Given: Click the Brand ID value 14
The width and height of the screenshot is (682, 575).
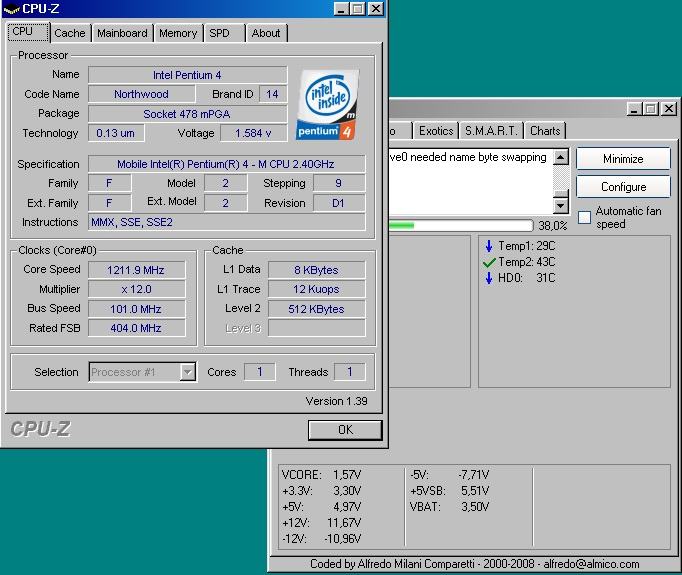Looking at the screenshot, I should tap(273, 94).
